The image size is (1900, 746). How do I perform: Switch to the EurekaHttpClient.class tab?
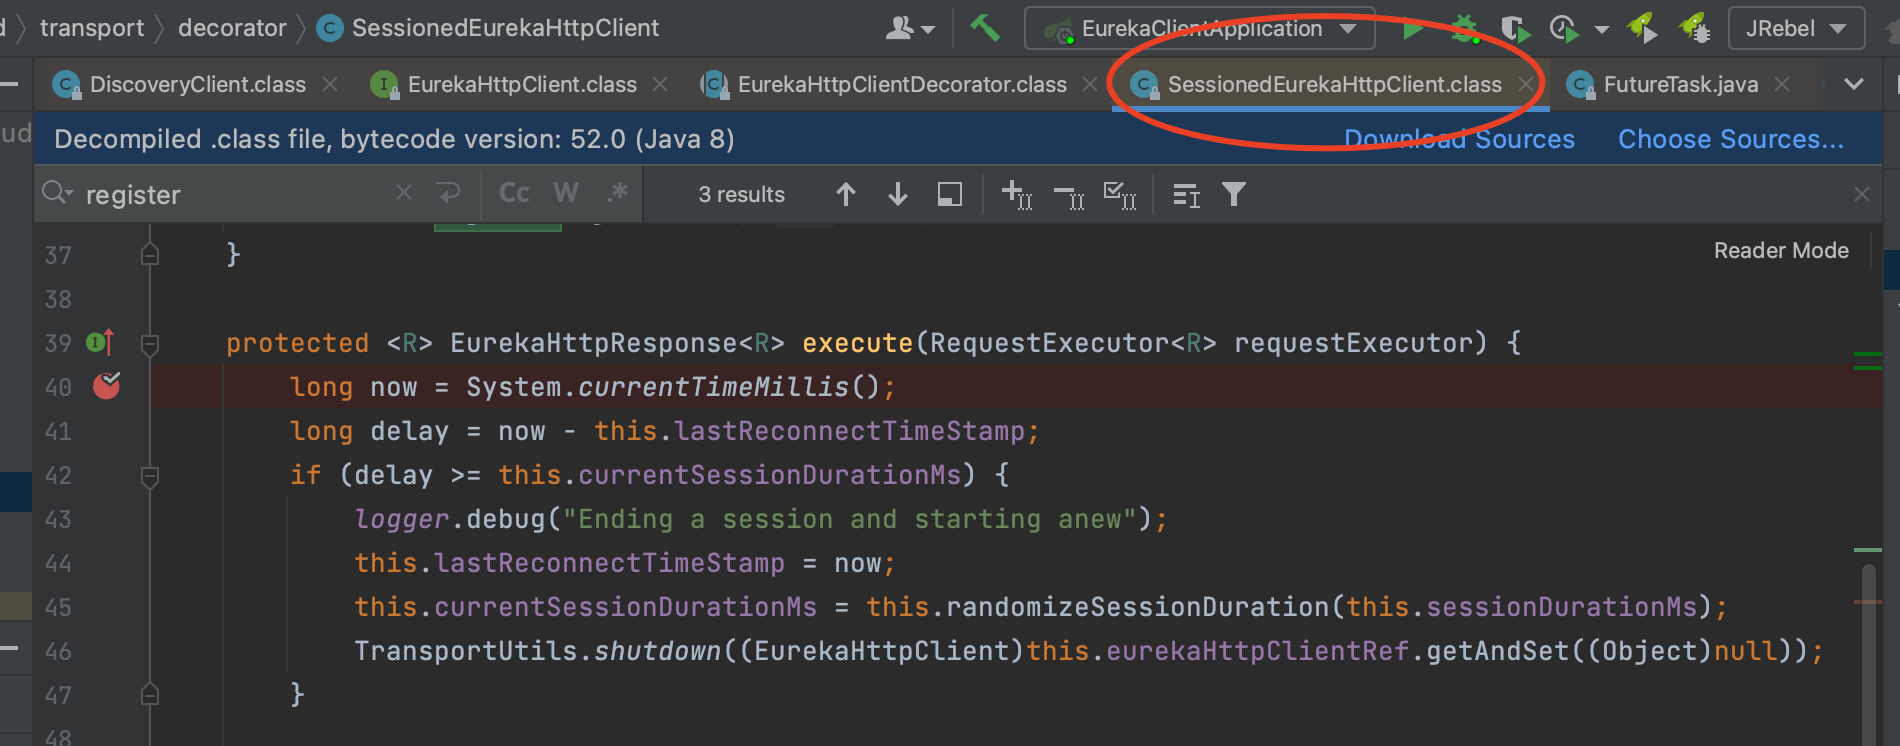pos(522,85)
